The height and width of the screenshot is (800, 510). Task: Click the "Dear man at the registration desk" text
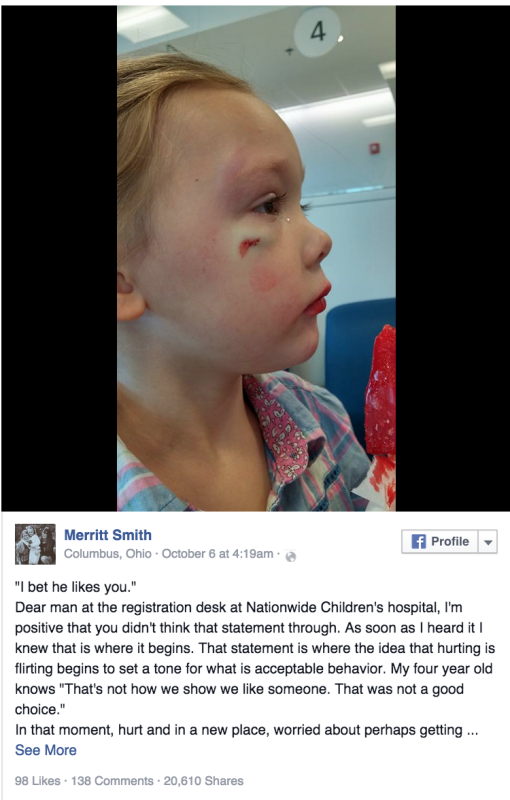128,607
